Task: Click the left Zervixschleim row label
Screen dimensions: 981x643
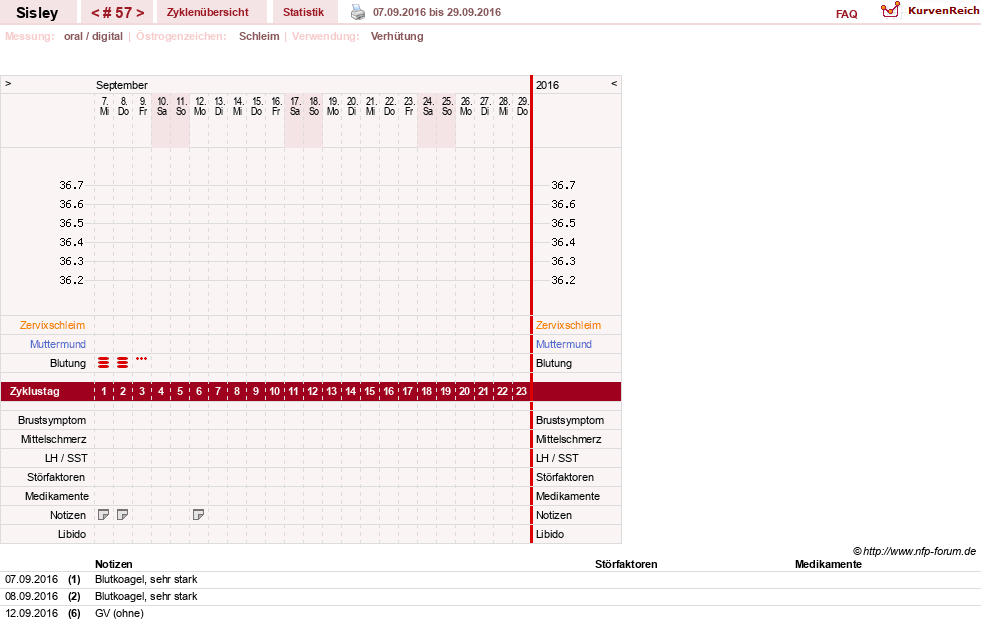Action: [x=52, y=325]
